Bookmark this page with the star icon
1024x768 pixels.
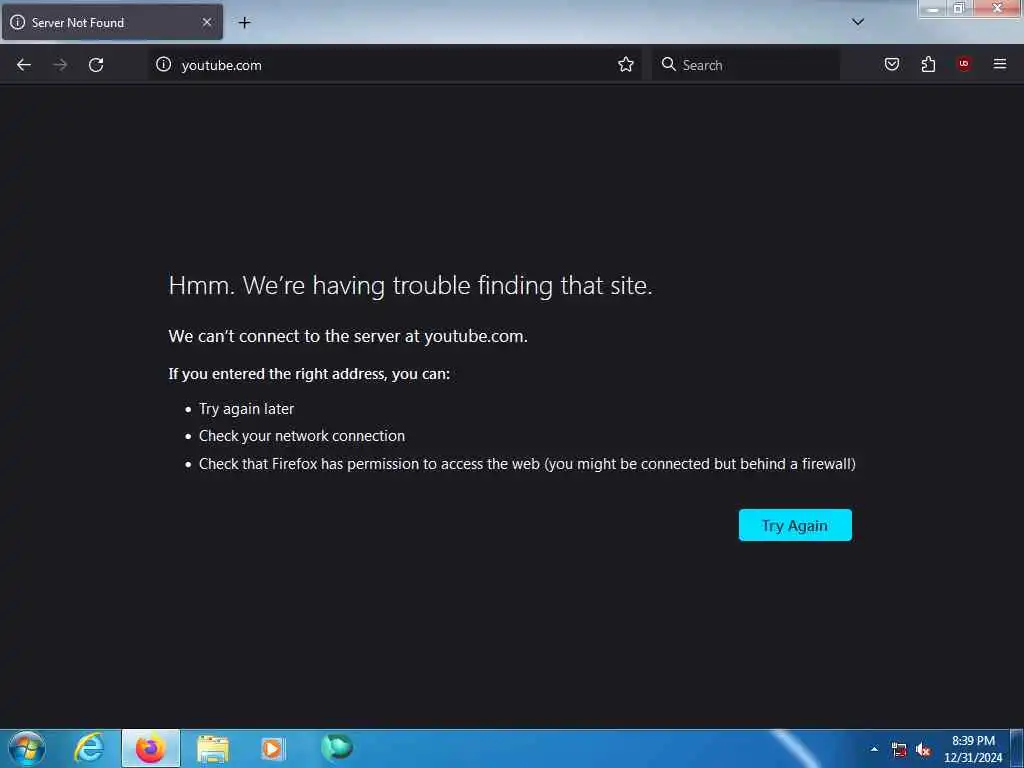[x=626, y=65]
